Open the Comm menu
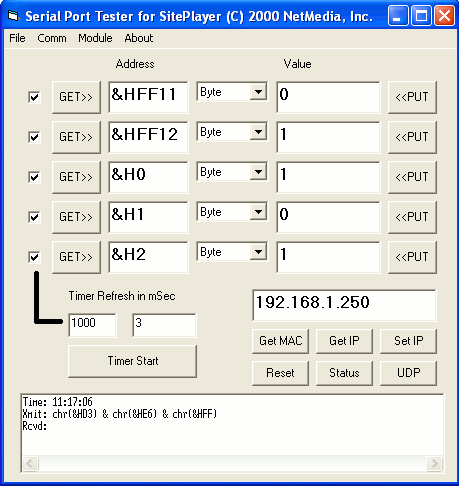 52,38
